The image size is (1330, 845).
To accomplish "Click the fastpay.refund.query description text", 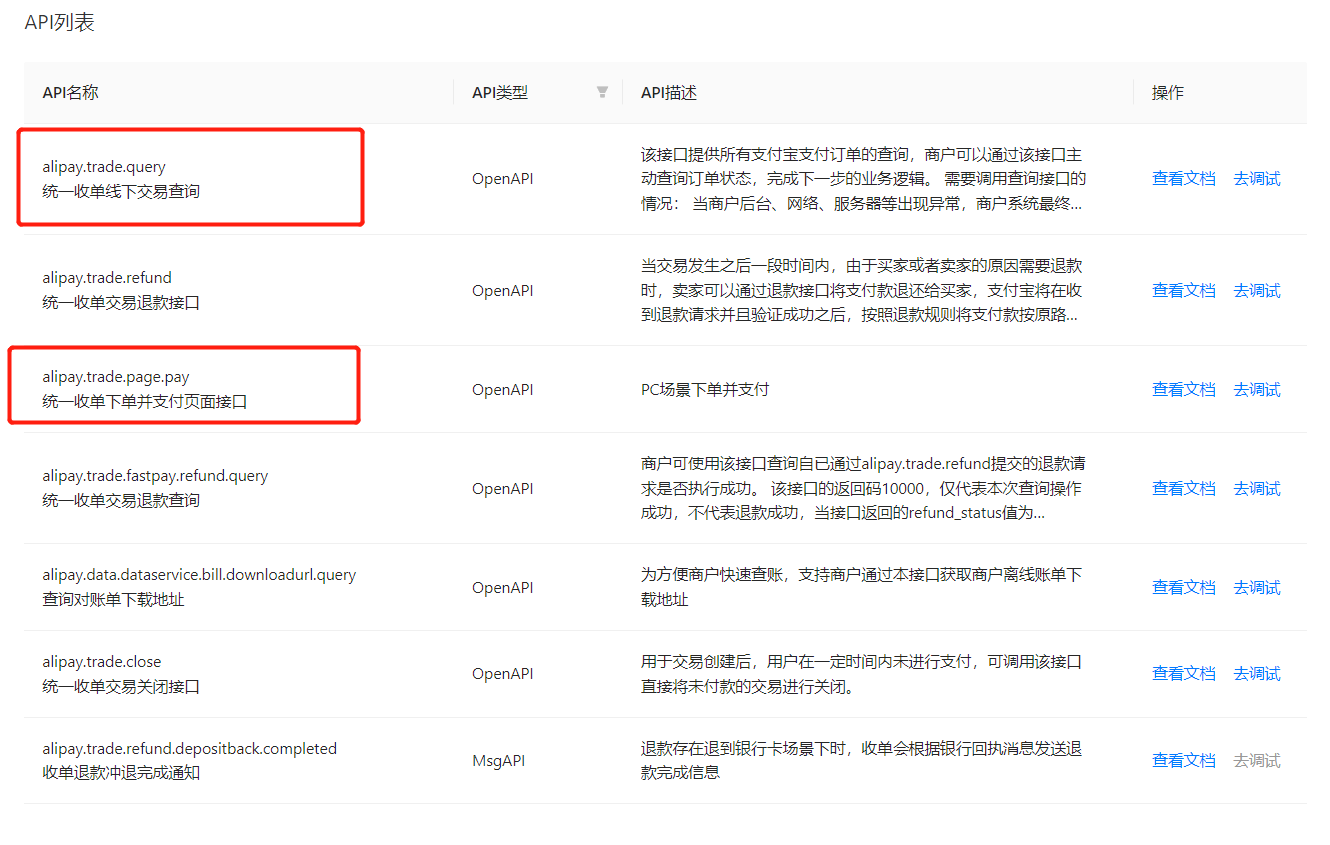I will point(864,489).
